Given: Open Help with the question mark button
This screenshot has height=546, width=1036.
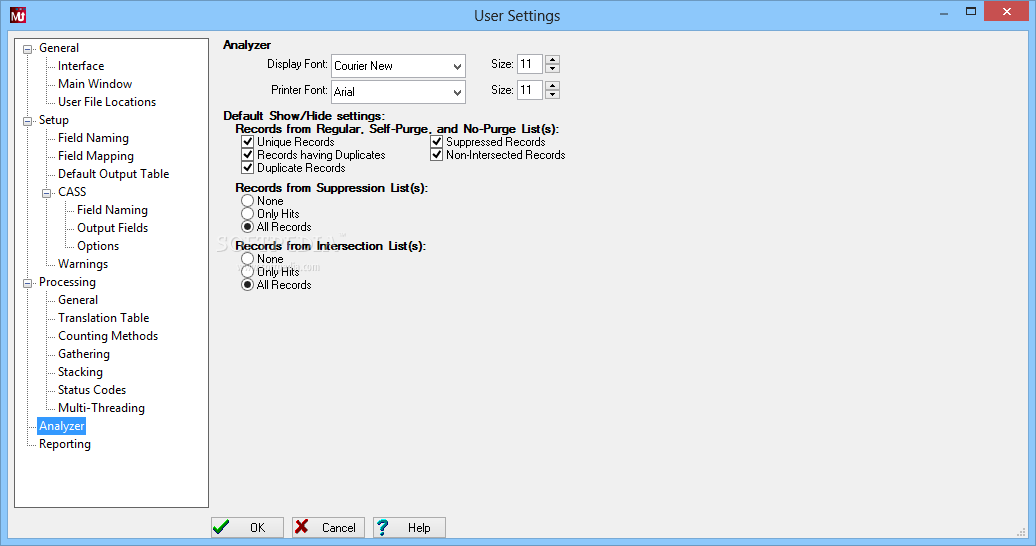Looking at the screenshot, I should coord(409,527).
